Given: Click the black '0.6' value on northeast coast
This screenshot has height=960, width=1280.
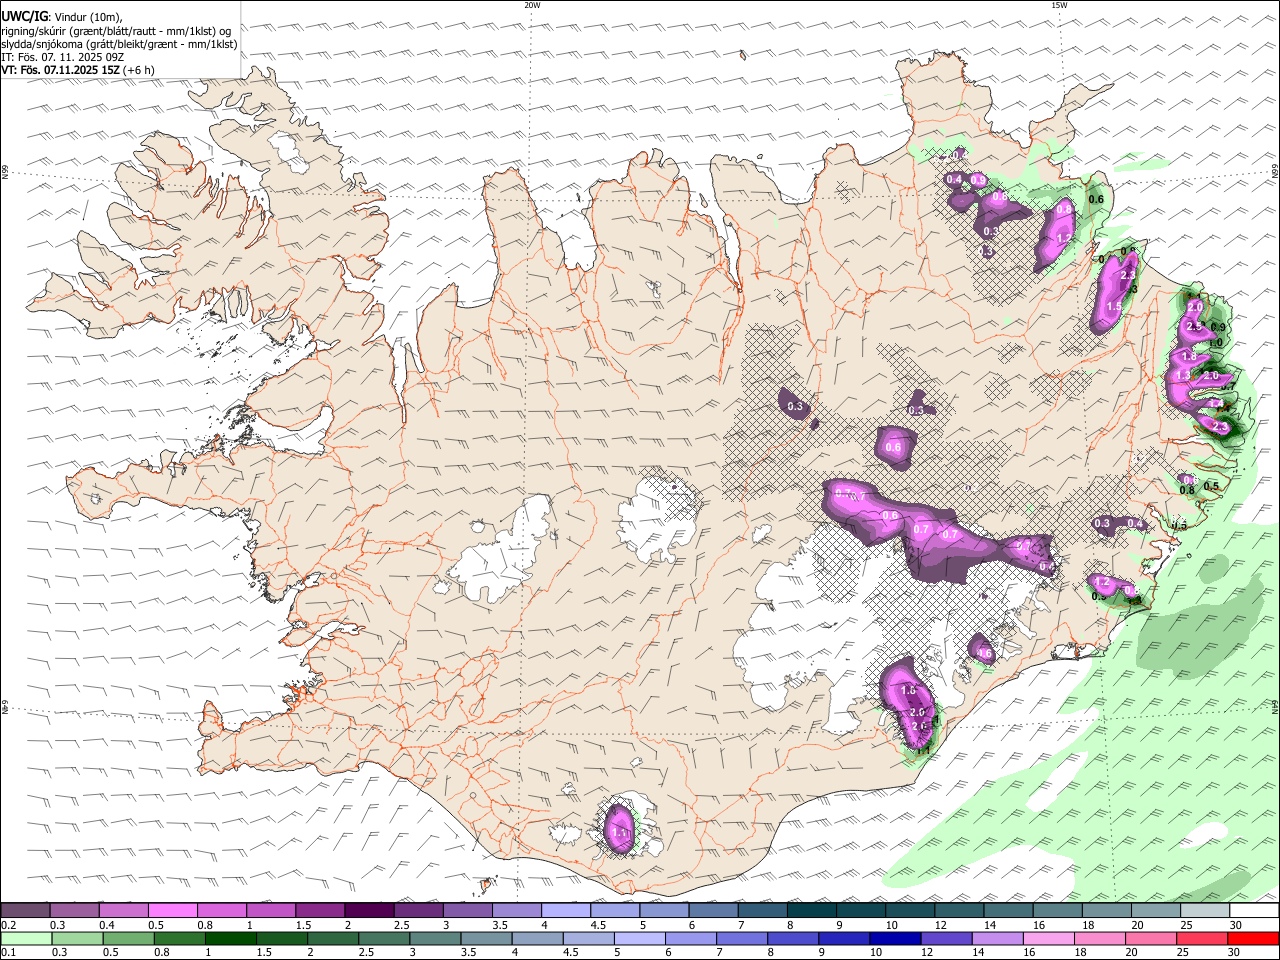Looking at the screenshot, I should pos(1096,199).
